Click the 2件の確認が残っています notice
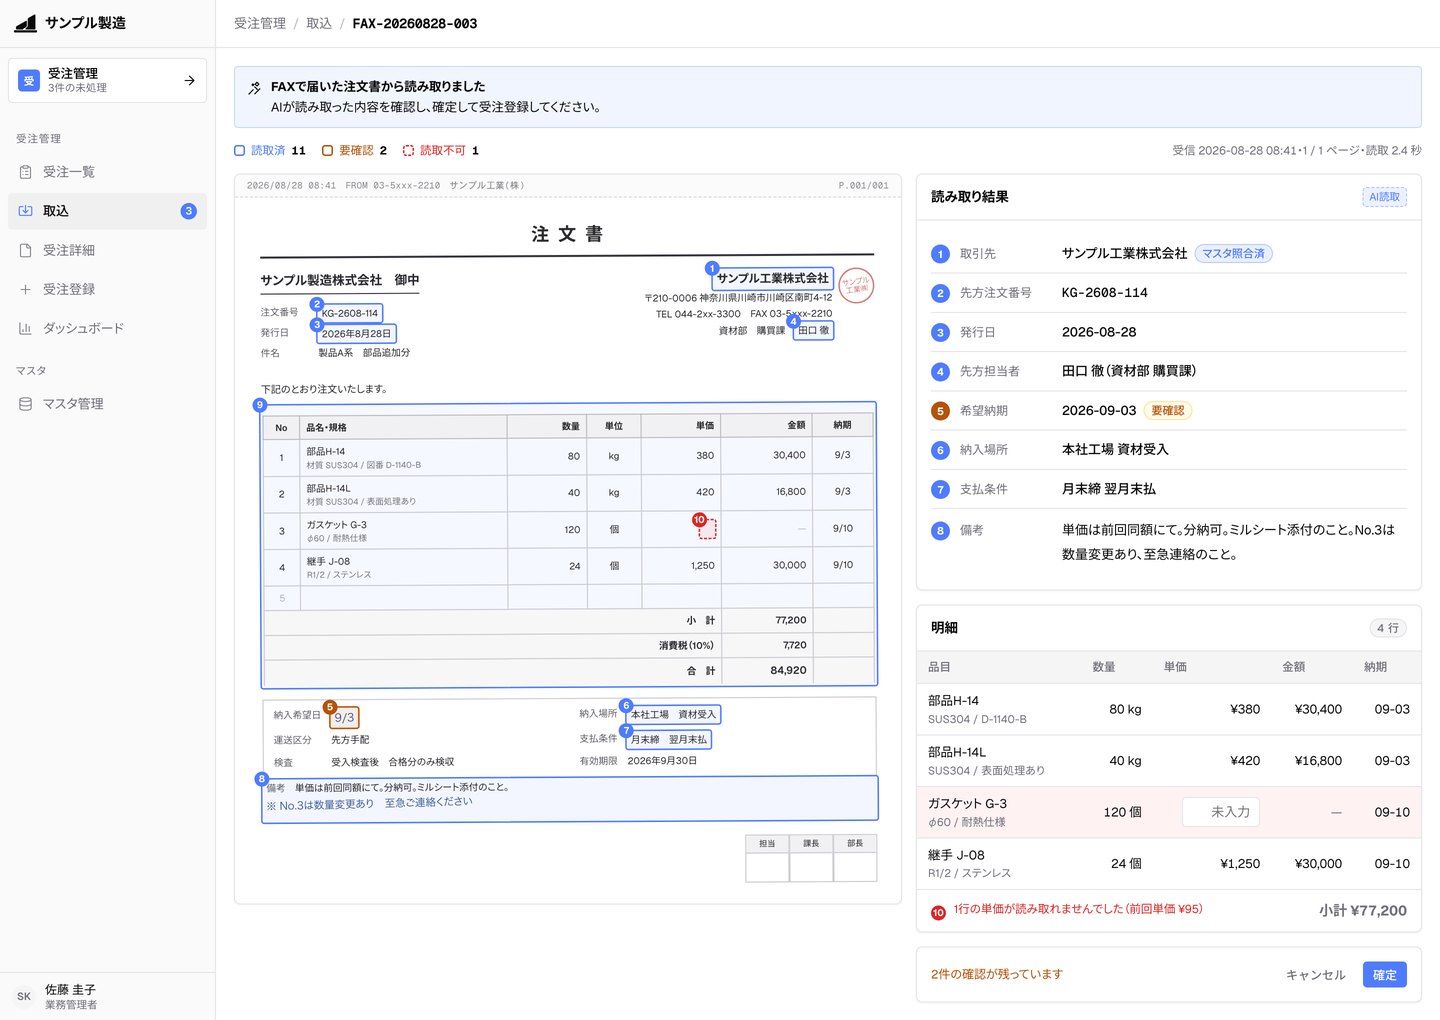This screenshot has width=1440, height=1020. point(996,975)
